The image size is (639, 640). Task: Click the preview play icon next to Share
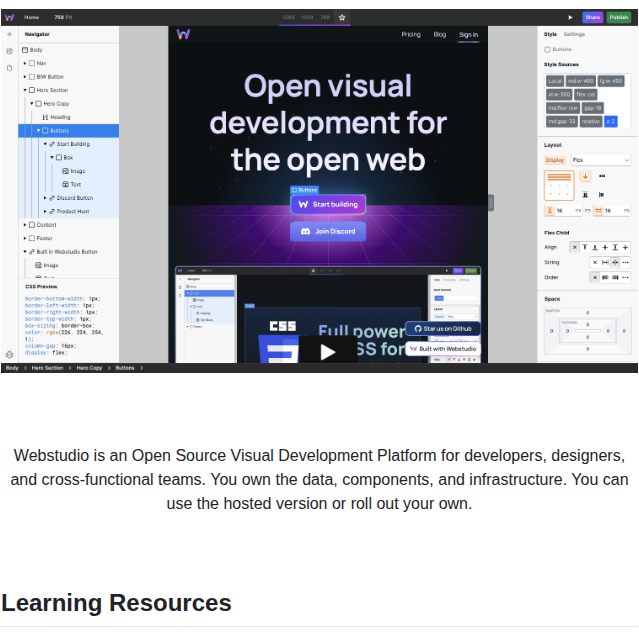[570, 17]
